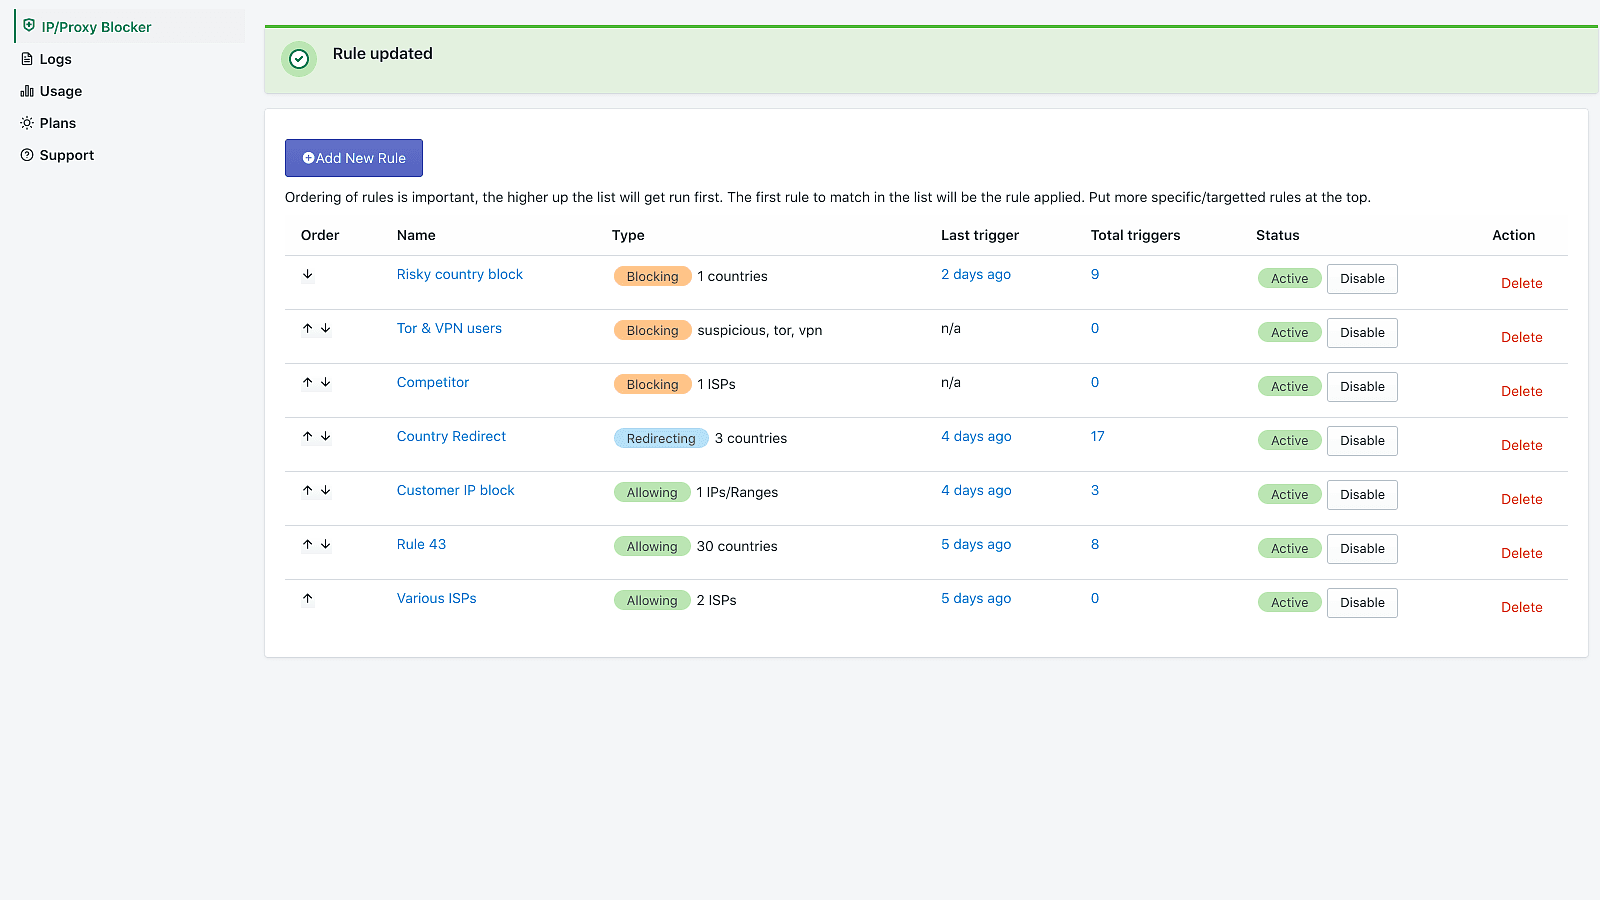Move Risky country block rule down
Viewport: 1600px width, 900px height.
click(308, 275)
